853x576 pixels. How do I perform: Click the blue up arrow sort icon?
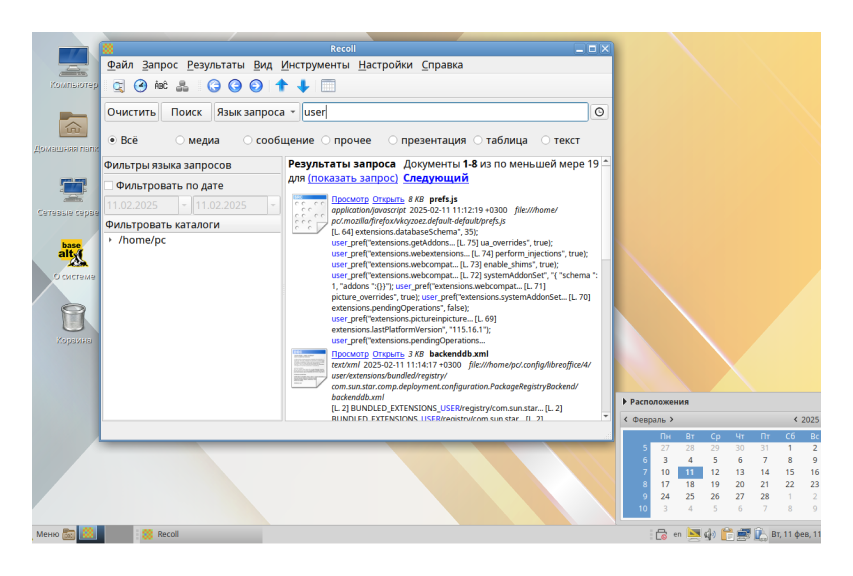[x=282, y=85]
